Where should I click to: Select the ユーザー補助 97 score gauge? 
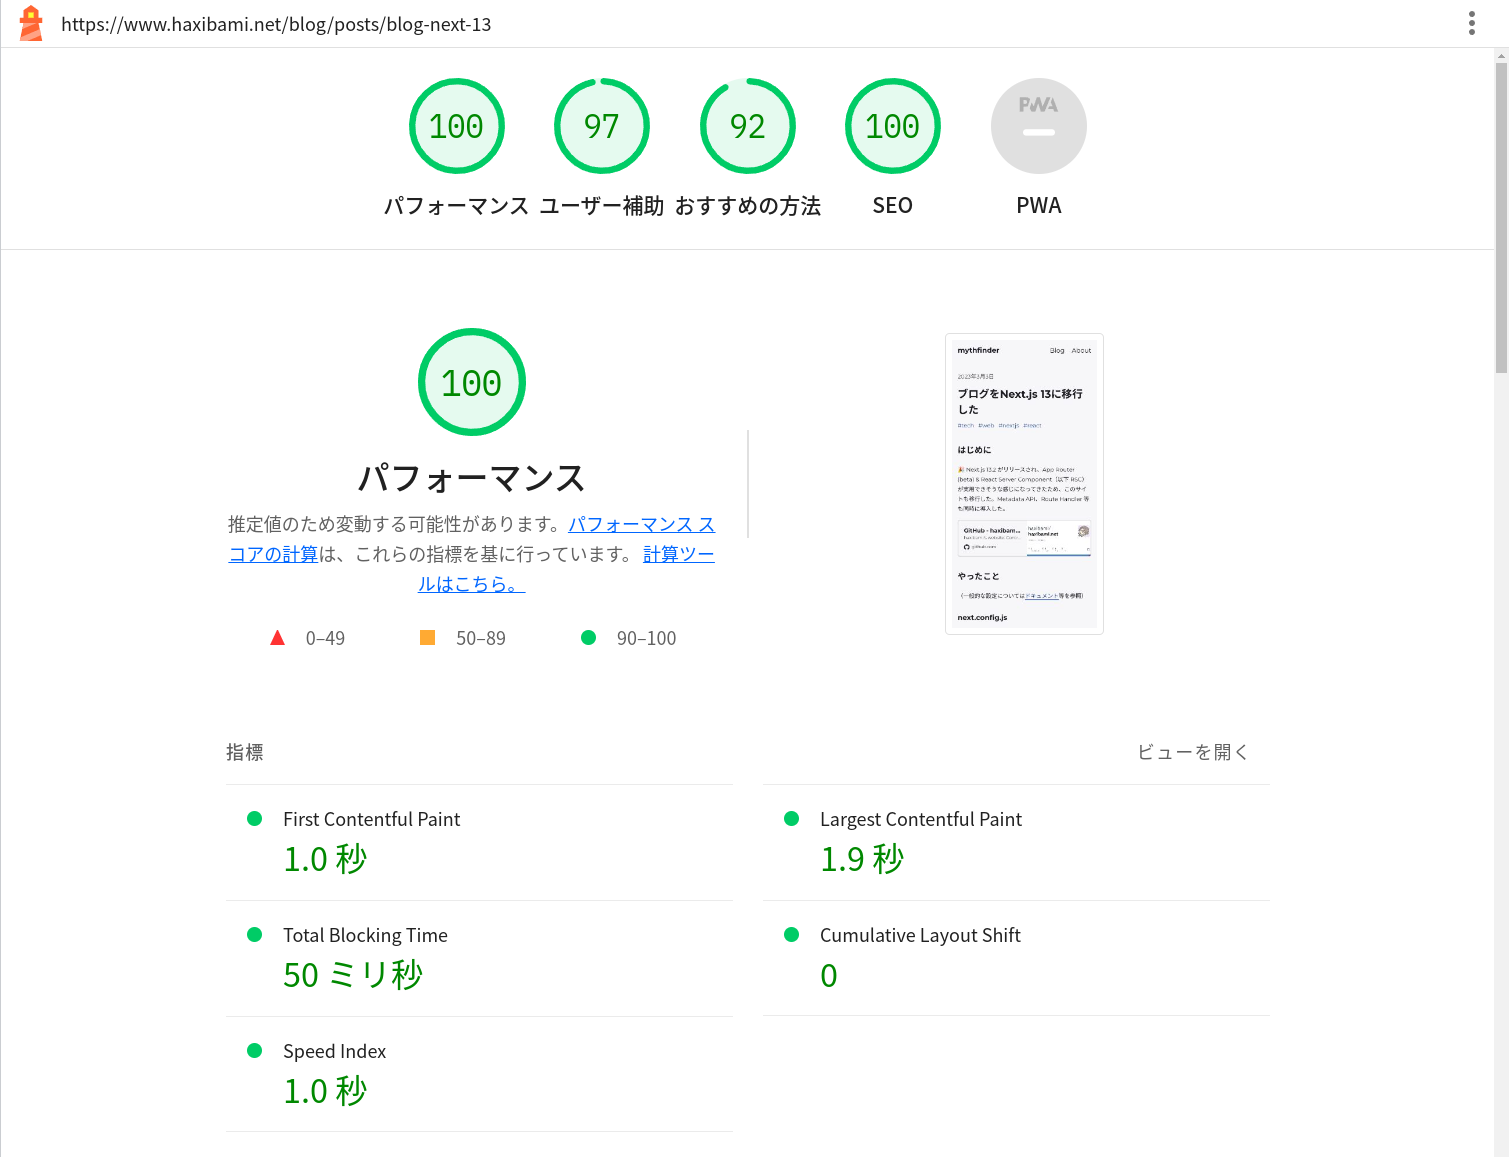[601, 125]
